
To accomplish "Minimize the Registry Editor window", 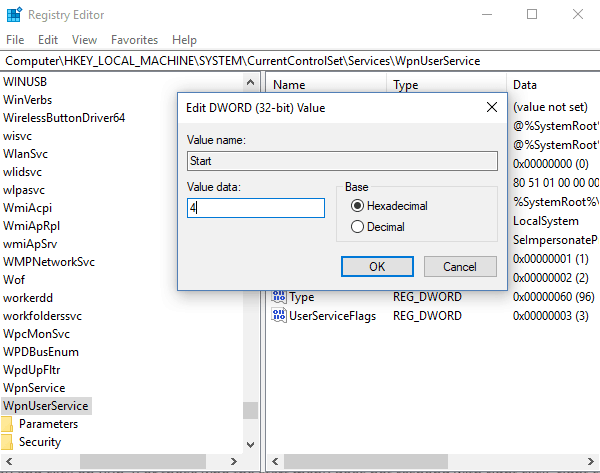I will [487, 15].
